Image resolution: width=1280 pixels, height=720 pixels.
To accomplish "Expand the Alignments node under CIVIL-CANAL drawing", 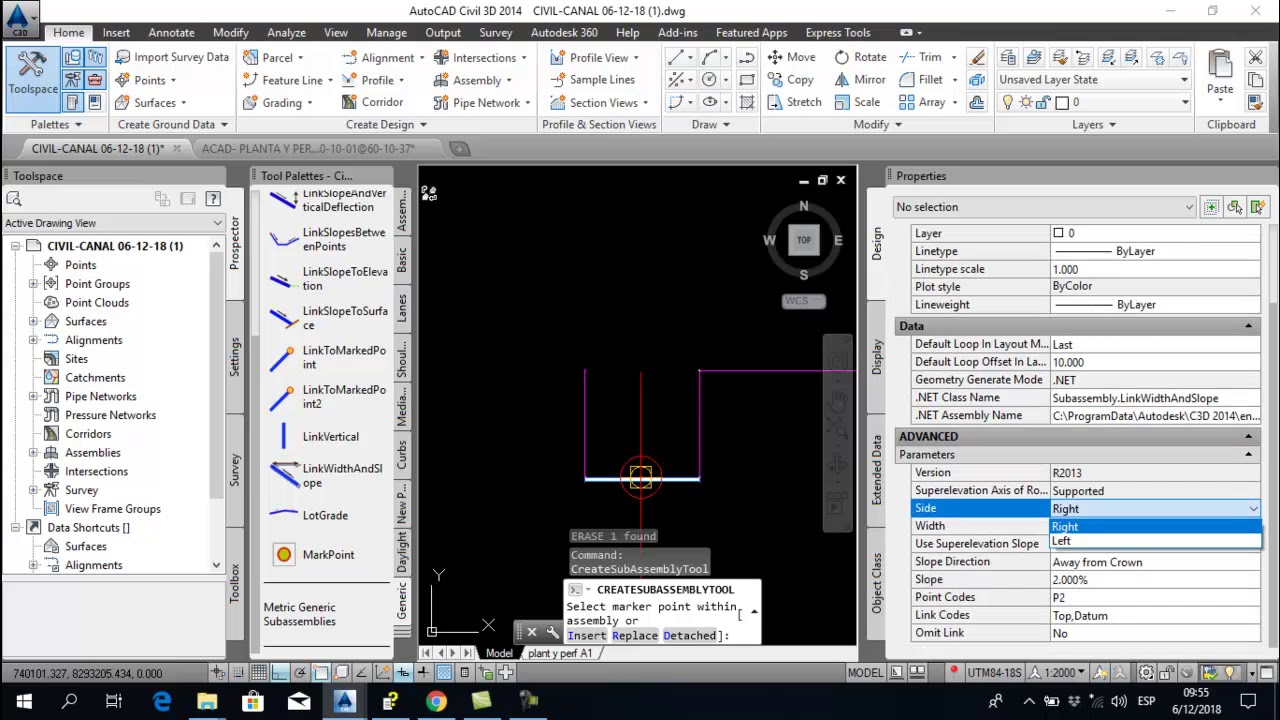I will click(33, 340).
